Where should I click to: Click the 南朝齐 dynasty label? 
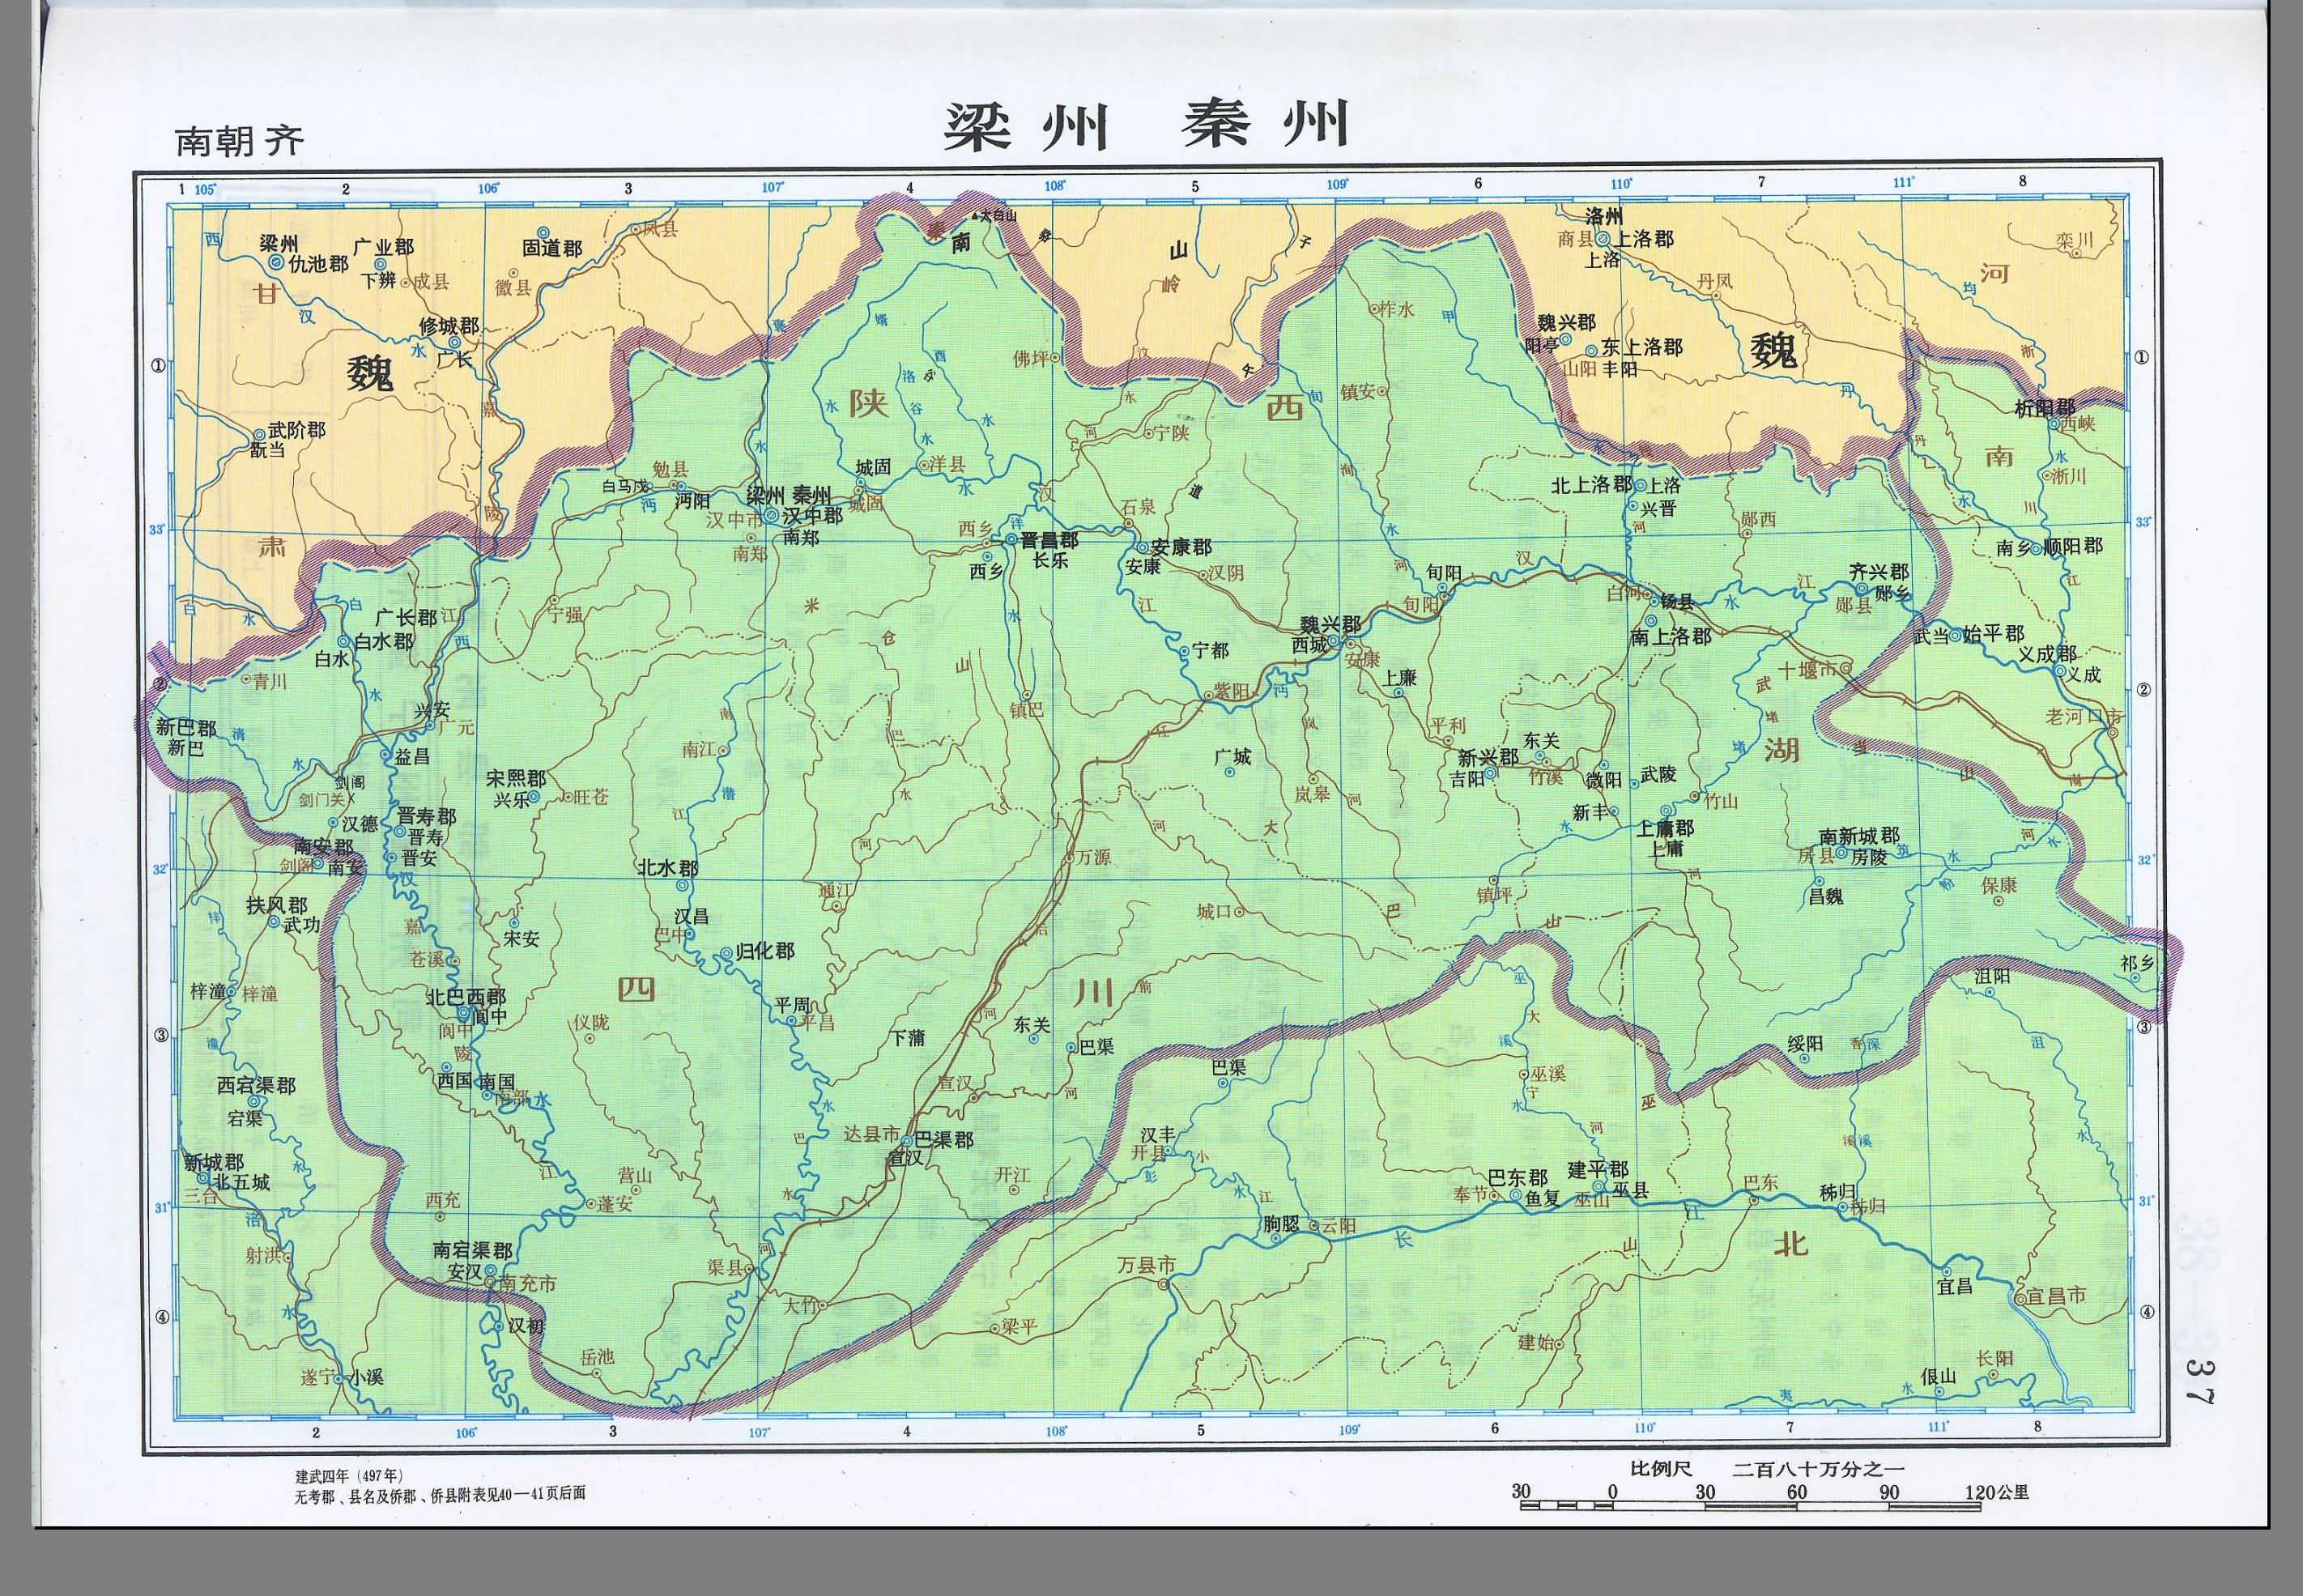[239, 141]
